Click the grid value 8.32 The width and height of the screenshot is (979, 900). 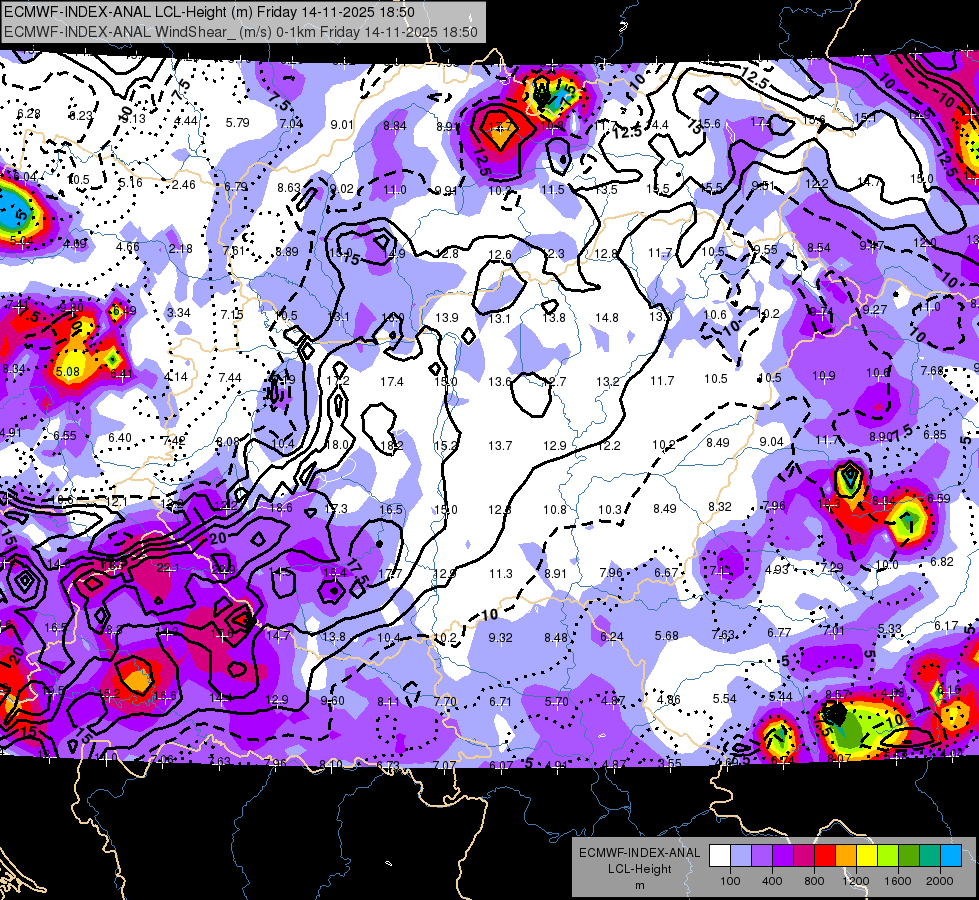[x=719, y=507]
